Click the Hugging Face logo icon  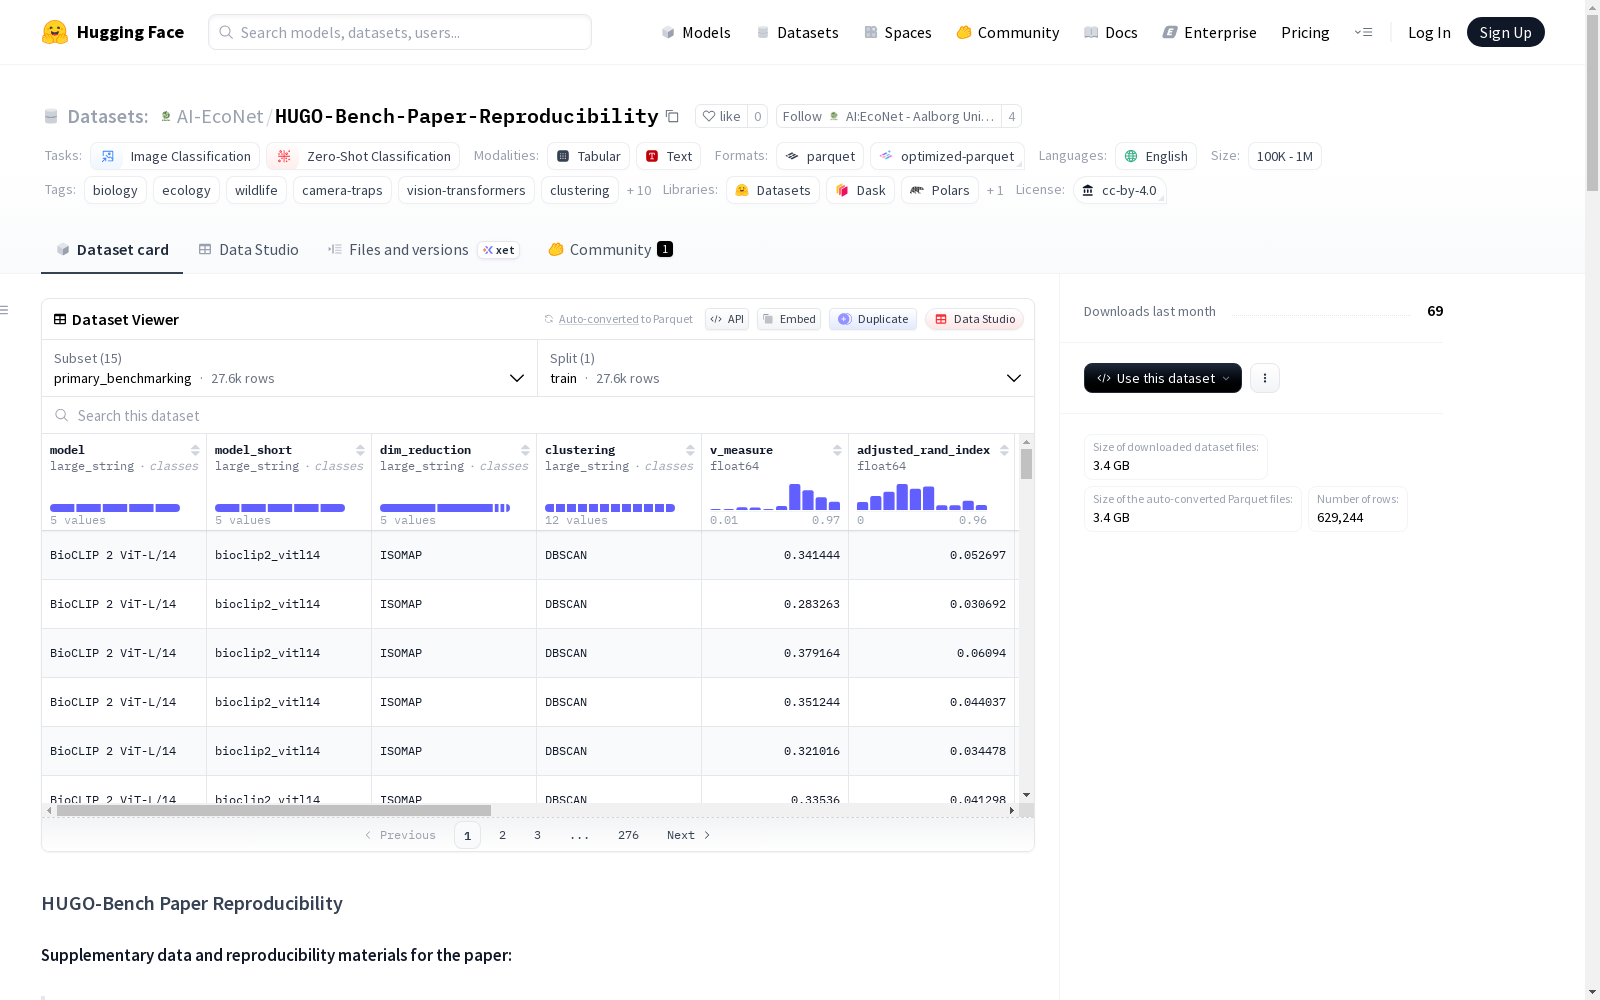tap(55, 32)
